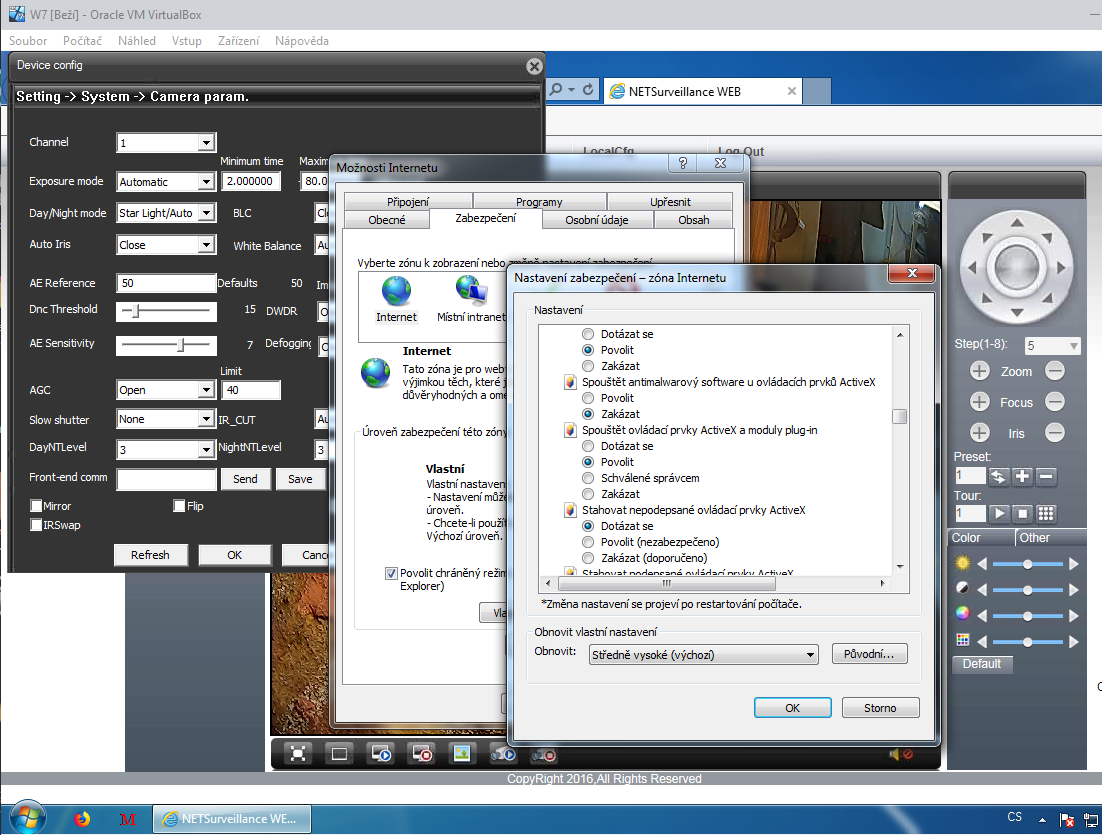Untick the 'Povolit chráněný režim' checkbox
1102x835 pixels.
(x=391, y=574)
